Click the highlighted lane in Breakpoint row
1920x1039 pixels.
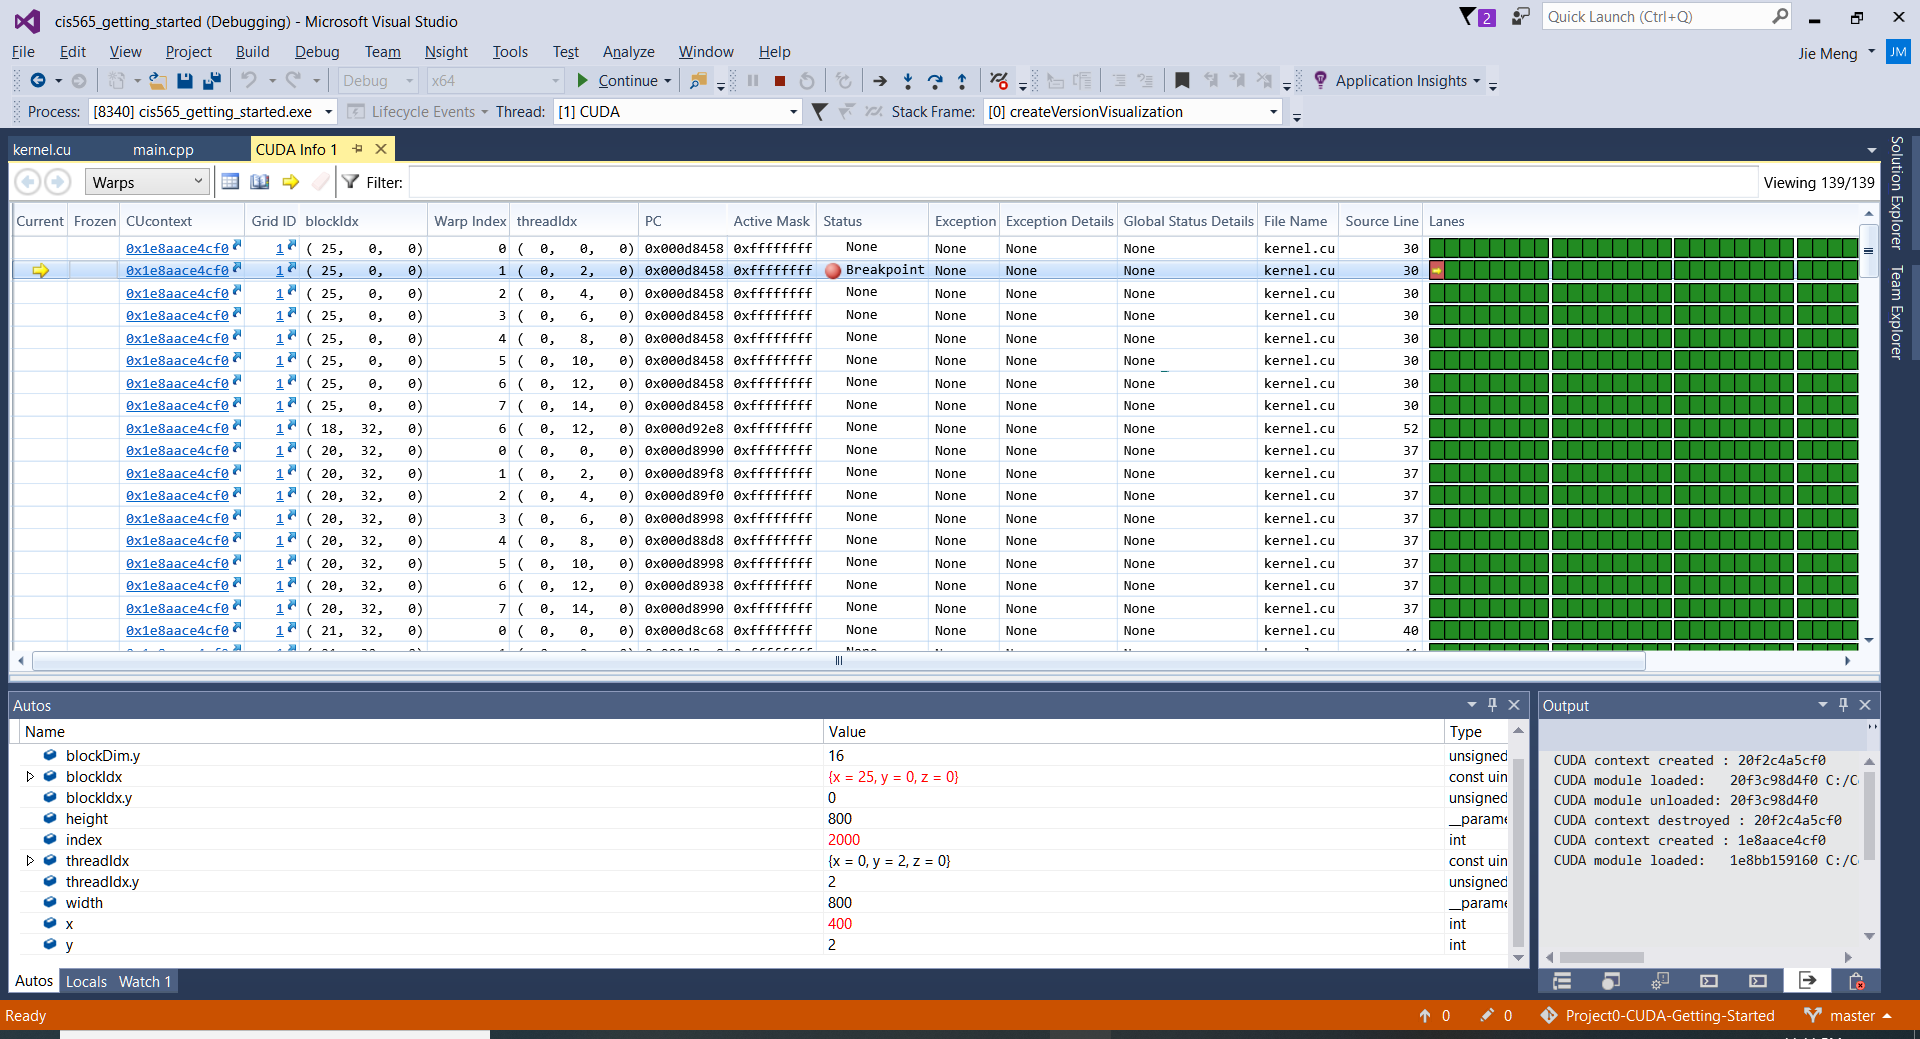click(x=1436, y=270)
